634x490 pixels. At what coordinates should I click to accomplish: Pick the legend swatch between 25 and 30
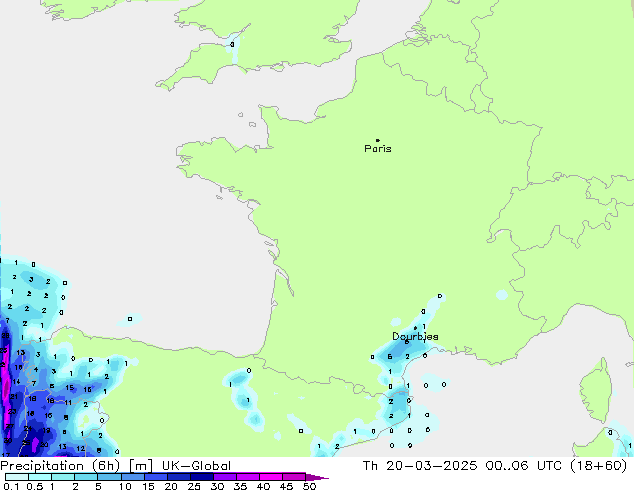click(201, 477)
